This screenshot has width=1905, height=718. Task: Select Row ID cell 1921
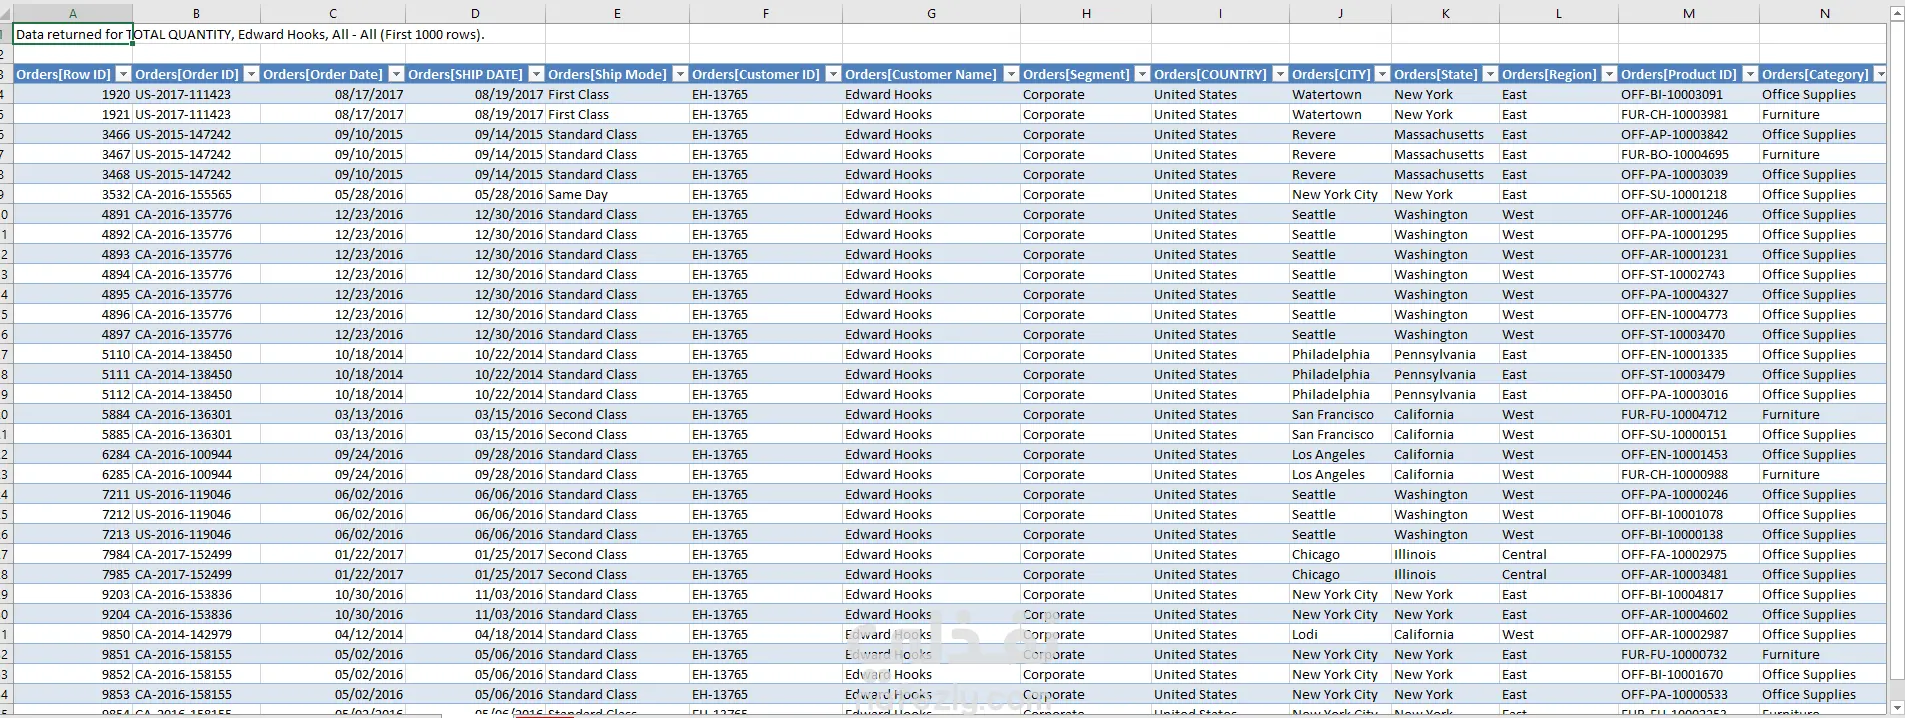pos(72,114)
